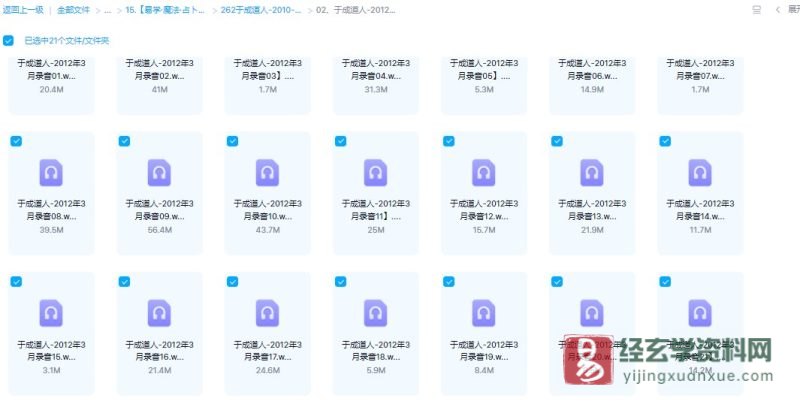Deselect the checkbox on 录音08 file
The width and height of the screenshot is (800, 410).
[16, 141]
